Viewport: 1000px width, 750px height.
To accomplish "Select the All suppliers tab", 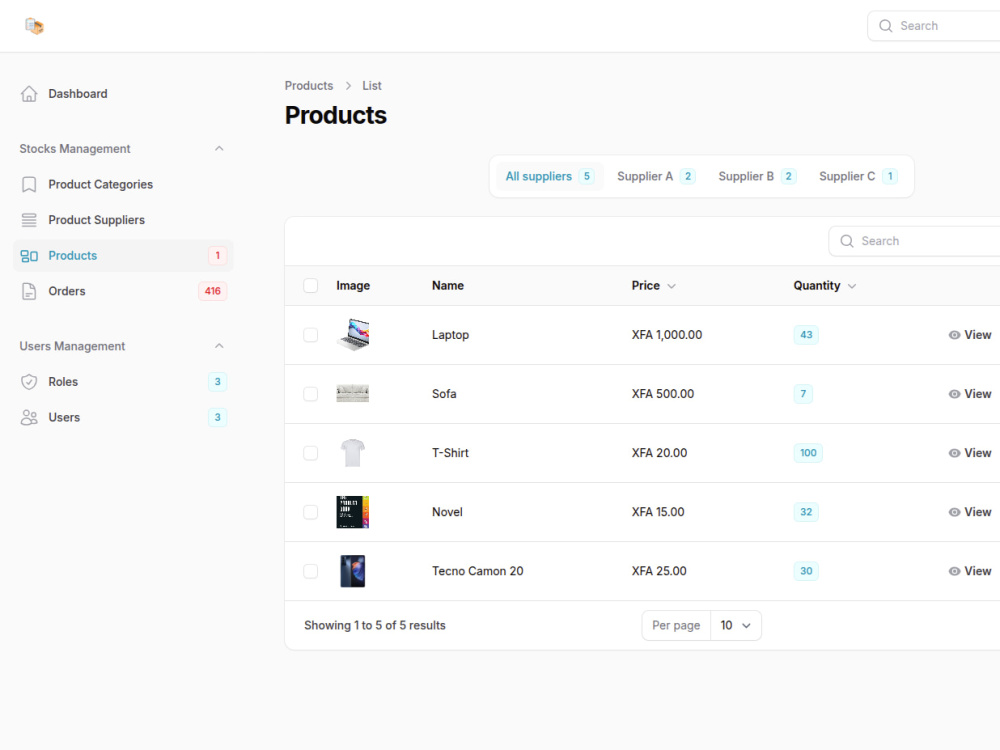I will click(x=549, y=177).
